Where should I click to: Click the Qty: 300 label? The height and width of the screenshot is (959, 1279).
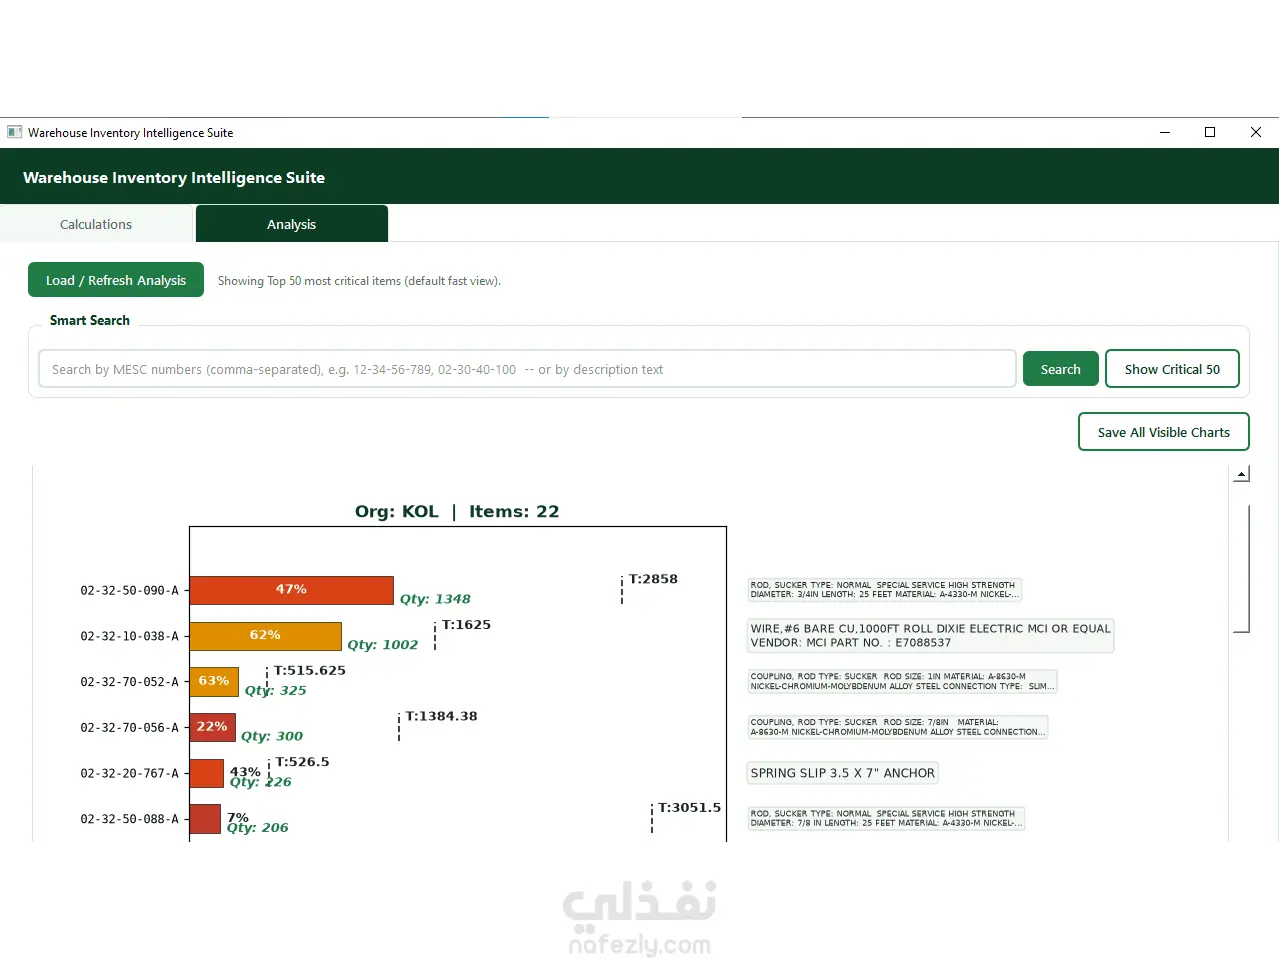pos(272,736)
